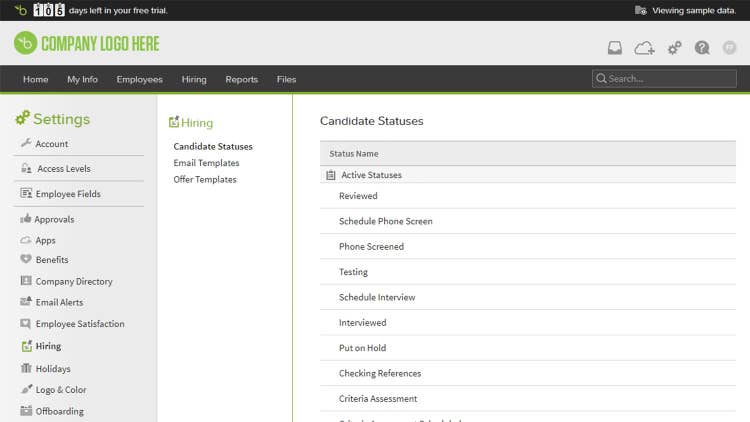The image size is (750, 422).
Task: Click the Hiring icon in settings sidebar
Action: (27, 345)
